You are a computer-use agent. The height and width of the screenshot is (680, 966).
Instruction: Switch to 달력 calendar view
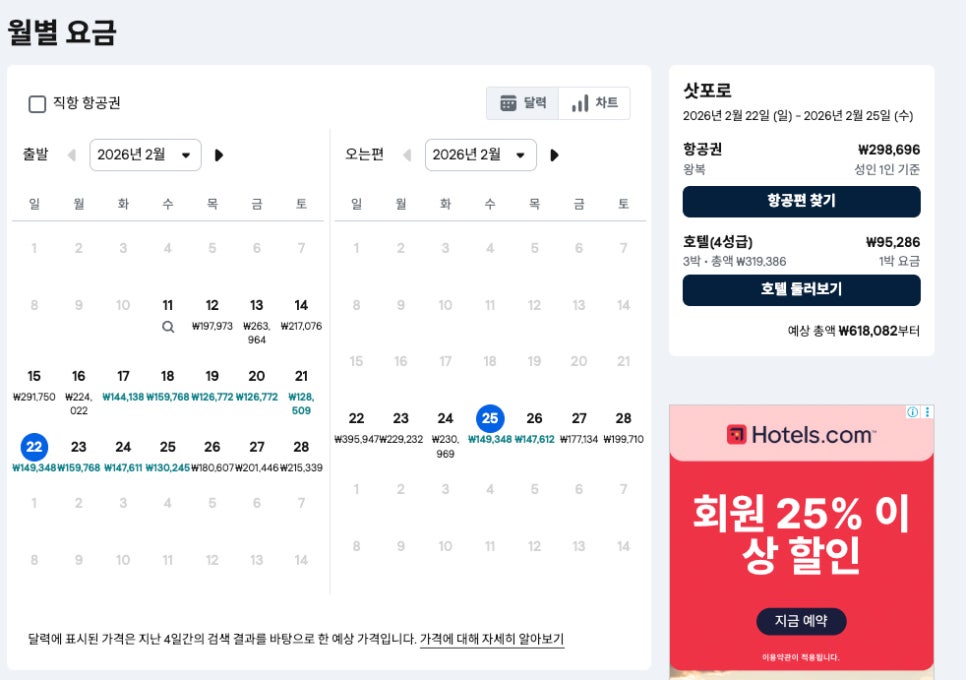(522, 103)
